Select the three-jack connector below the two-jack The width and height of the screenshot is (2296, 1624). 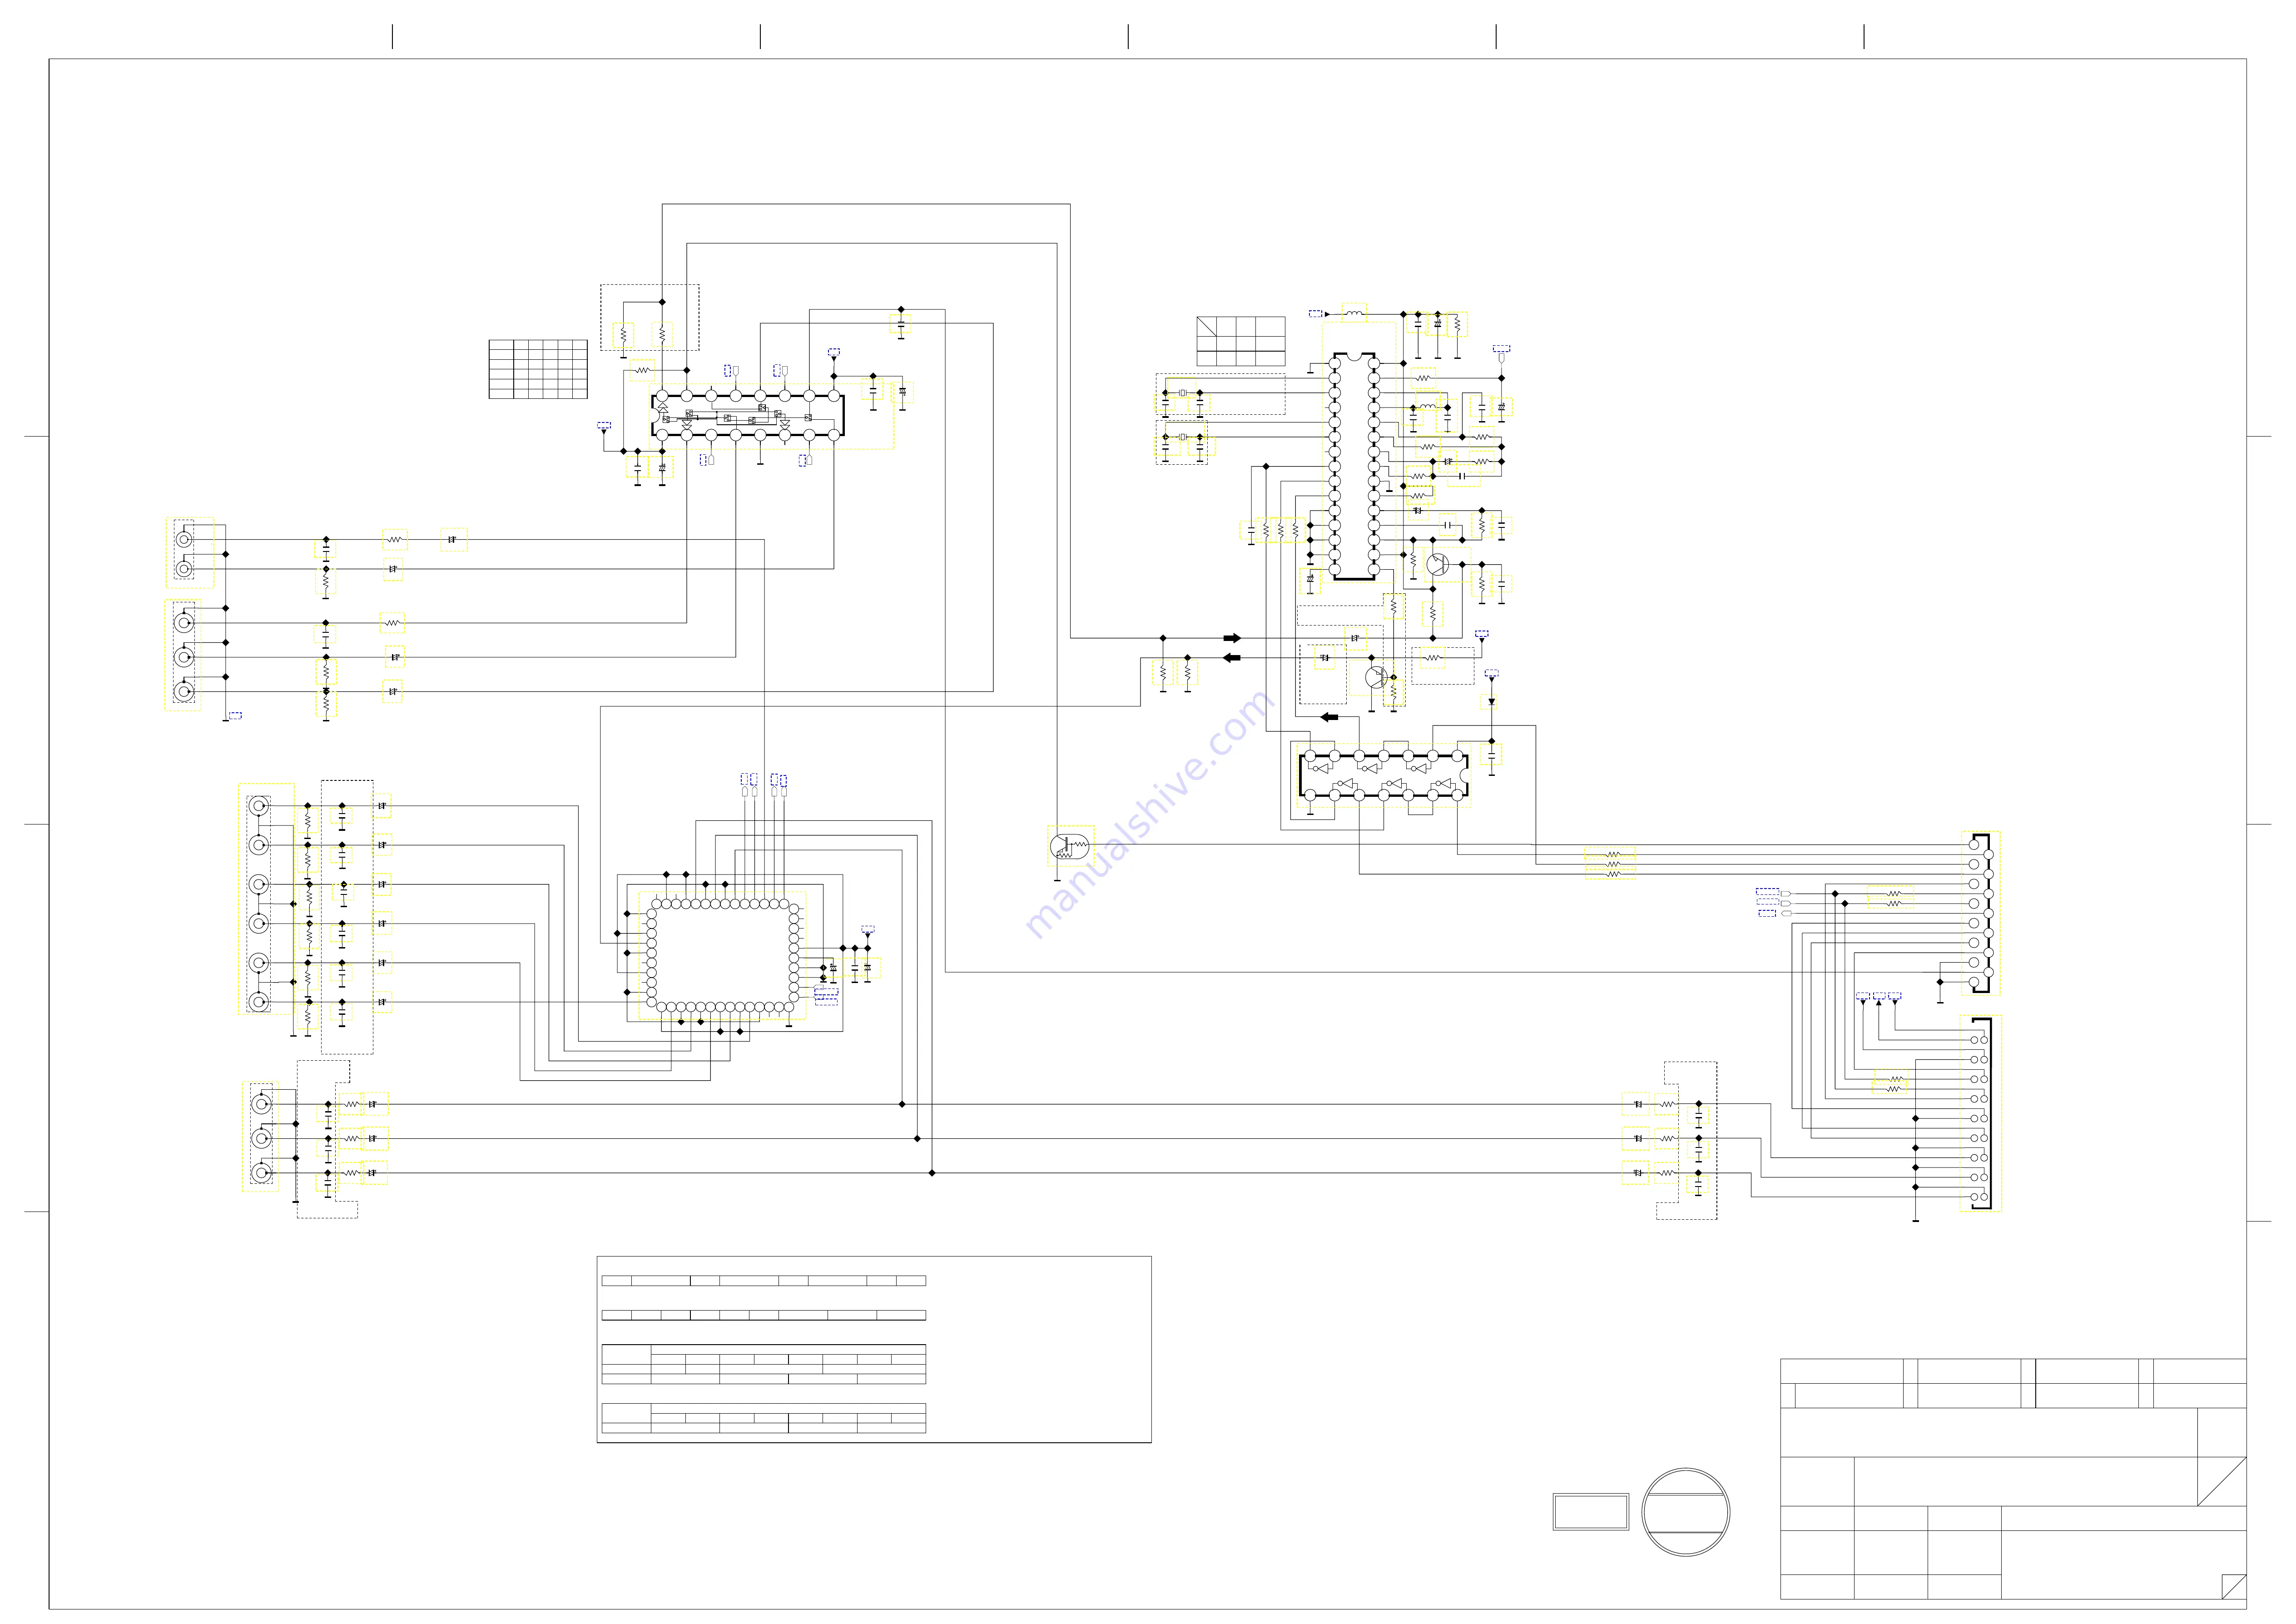point(184,656)
